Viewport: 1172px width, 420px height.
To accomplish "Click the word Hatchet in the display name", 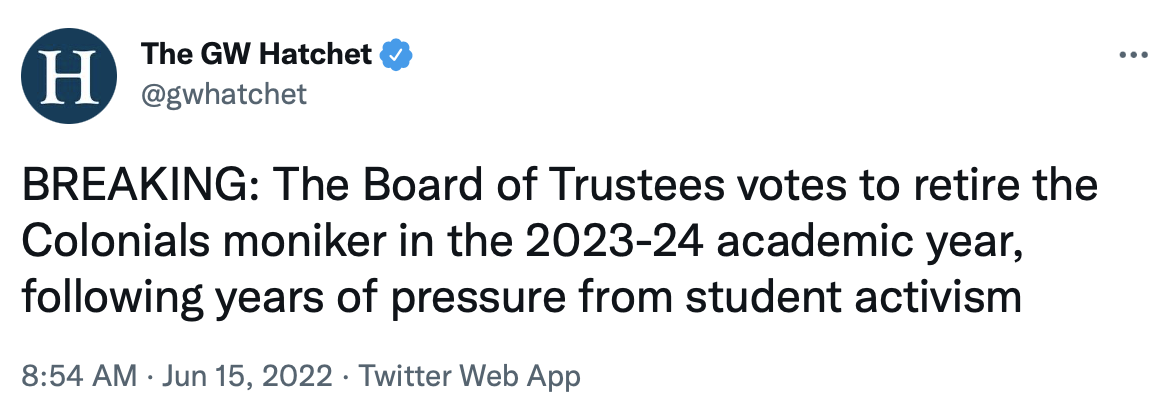I will point(318,55).
